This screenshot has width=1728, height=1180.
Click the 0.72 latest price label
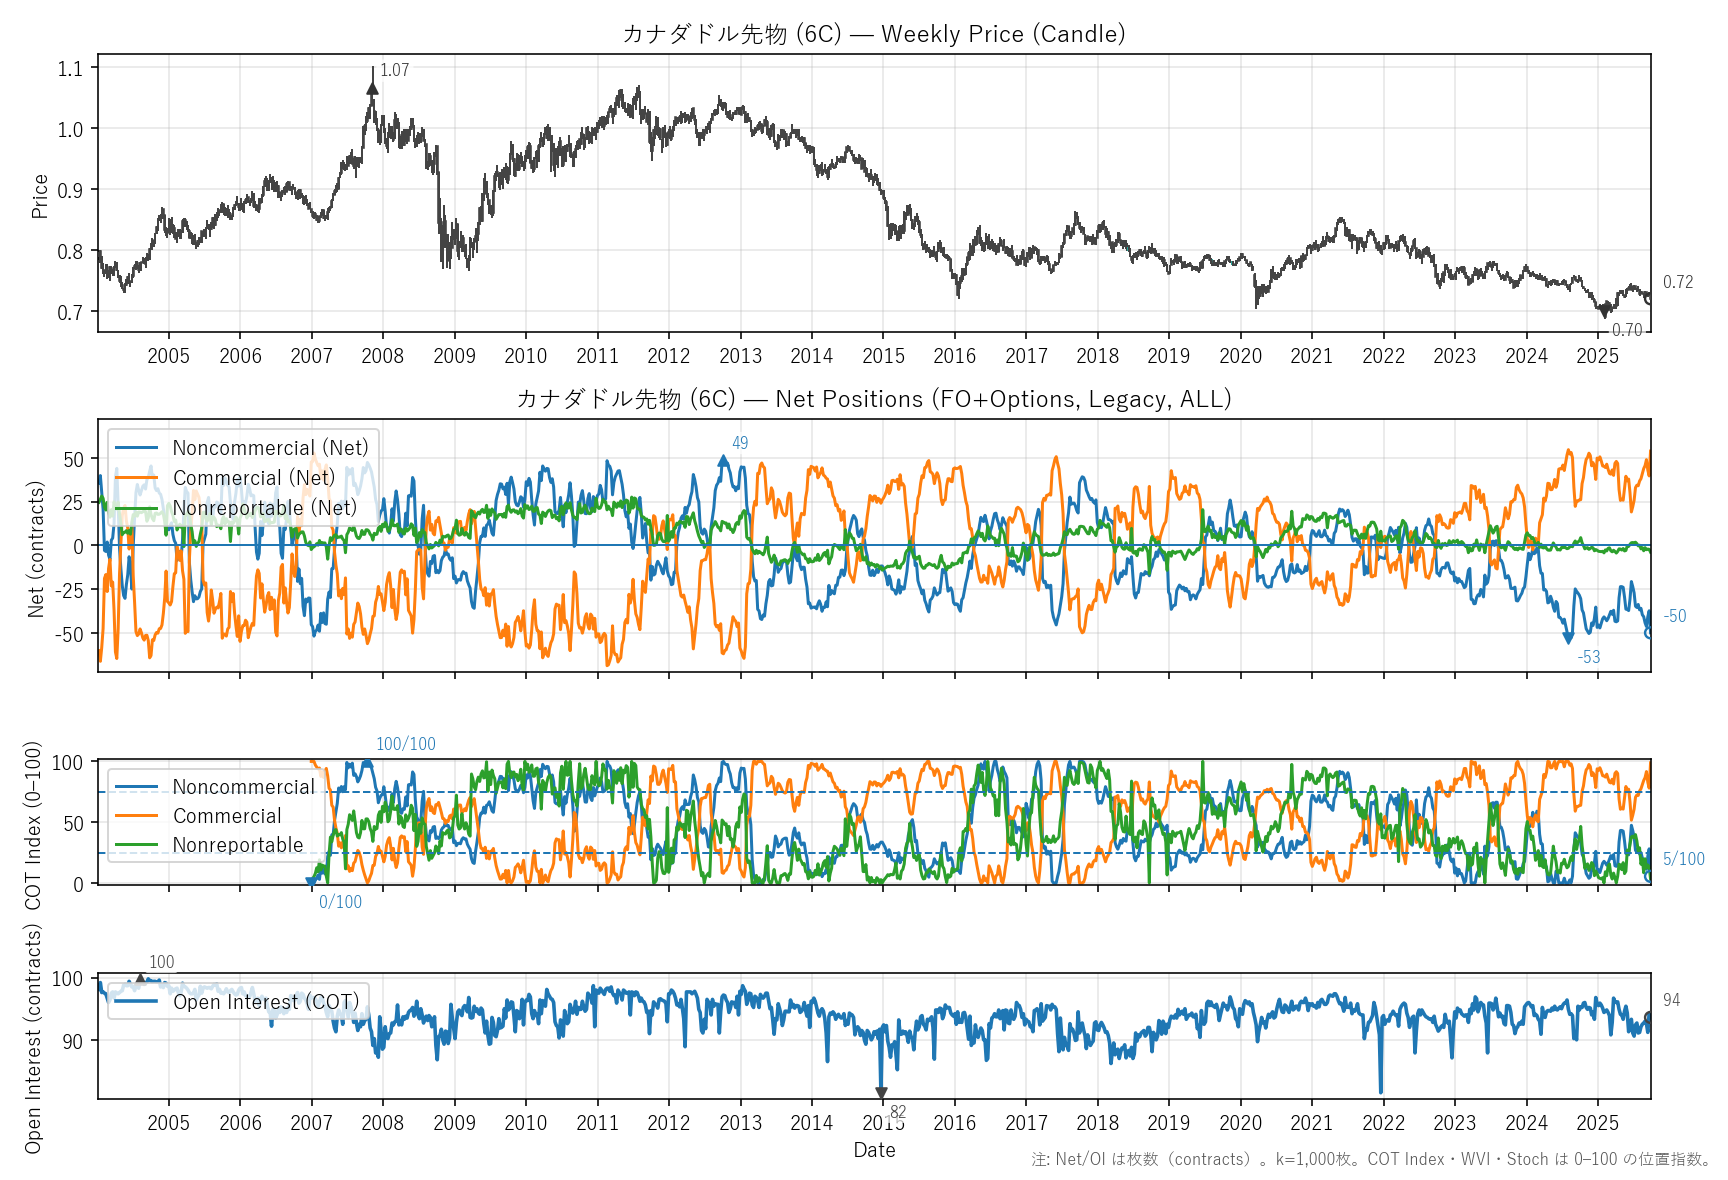tap(1677, 282)
